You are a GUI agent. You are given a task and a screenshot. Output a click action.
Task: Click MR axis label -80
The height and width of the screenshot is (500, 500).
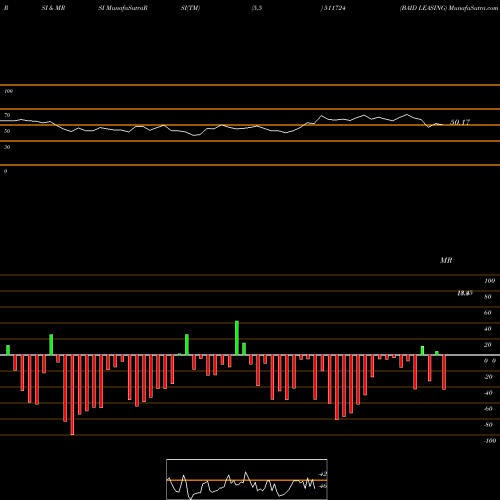click(x=488, y=425)
